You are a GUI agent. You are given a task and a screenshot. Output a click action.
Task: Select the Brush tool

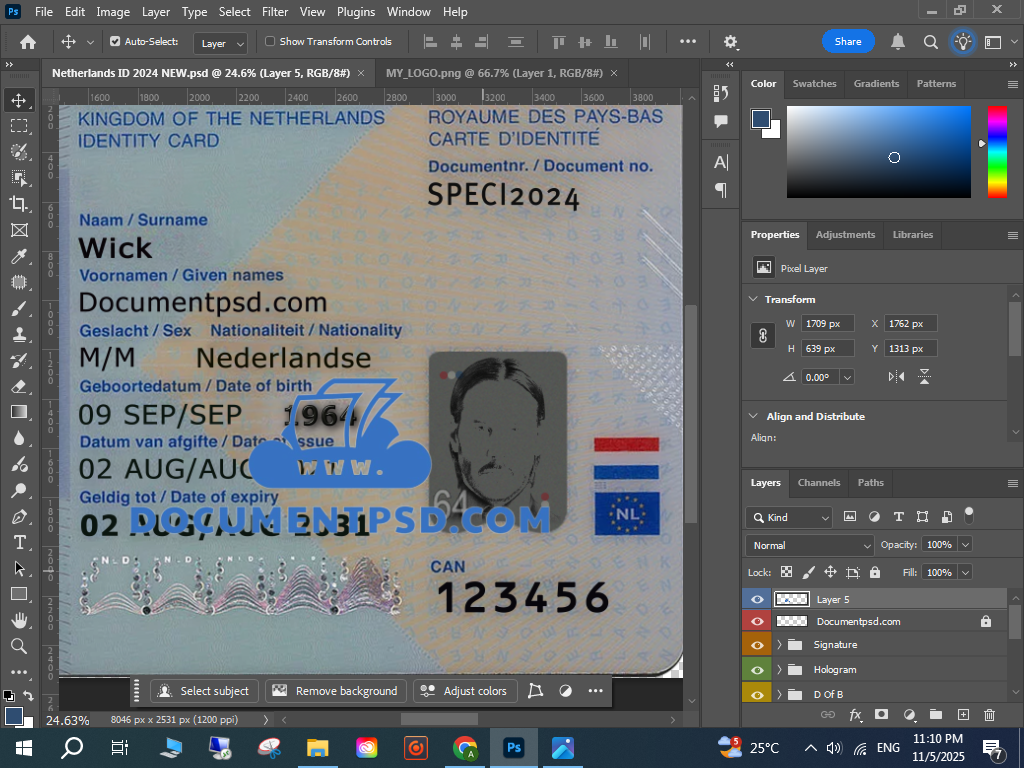coord(19,308)
